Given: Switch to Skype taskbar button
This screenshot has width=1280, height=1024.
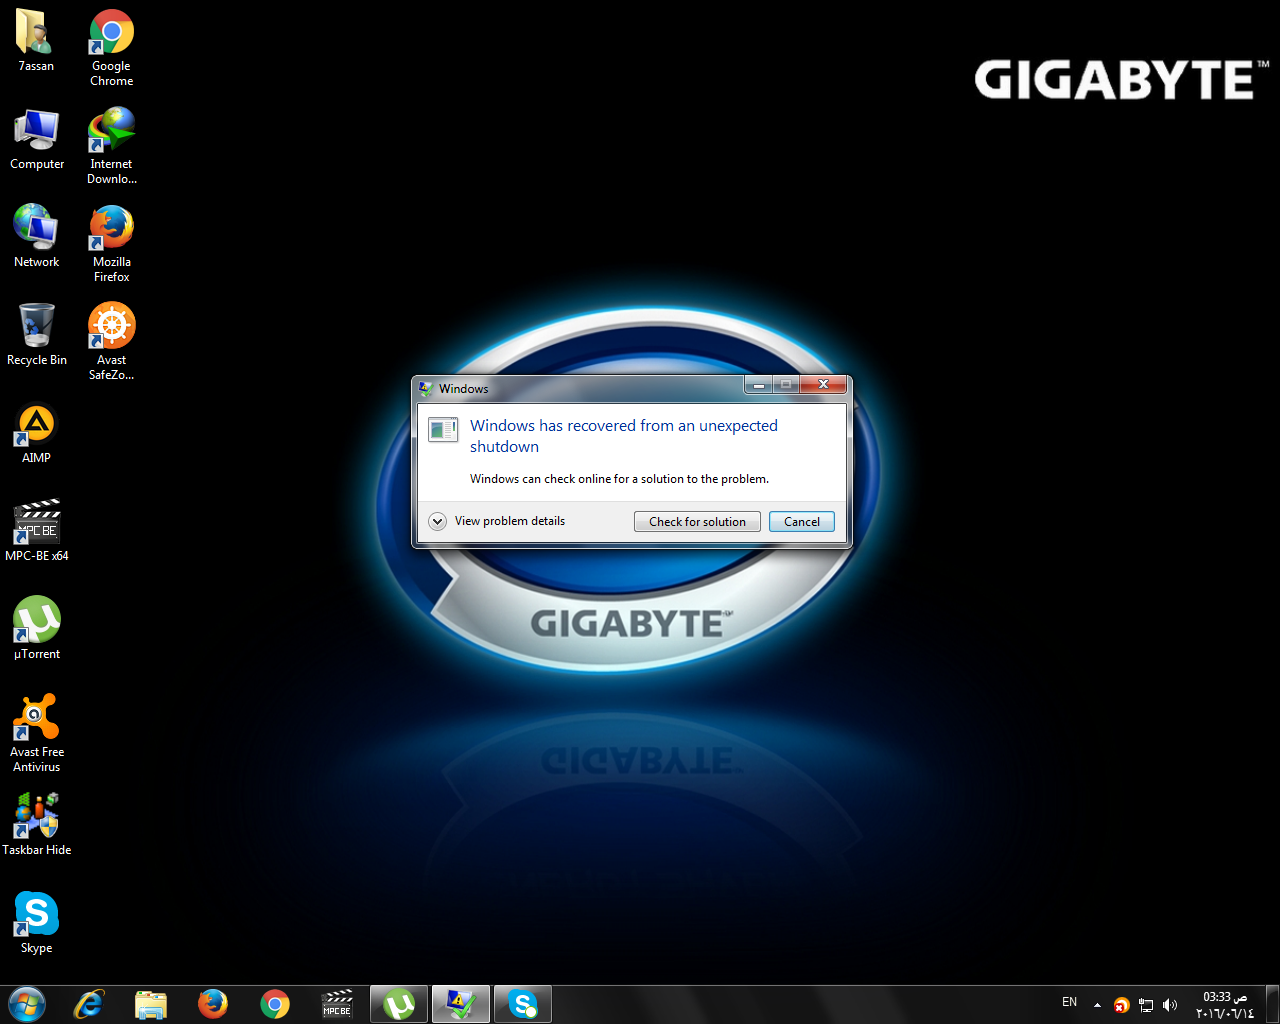Looking at the screenshot, I should pos(523,1004).
